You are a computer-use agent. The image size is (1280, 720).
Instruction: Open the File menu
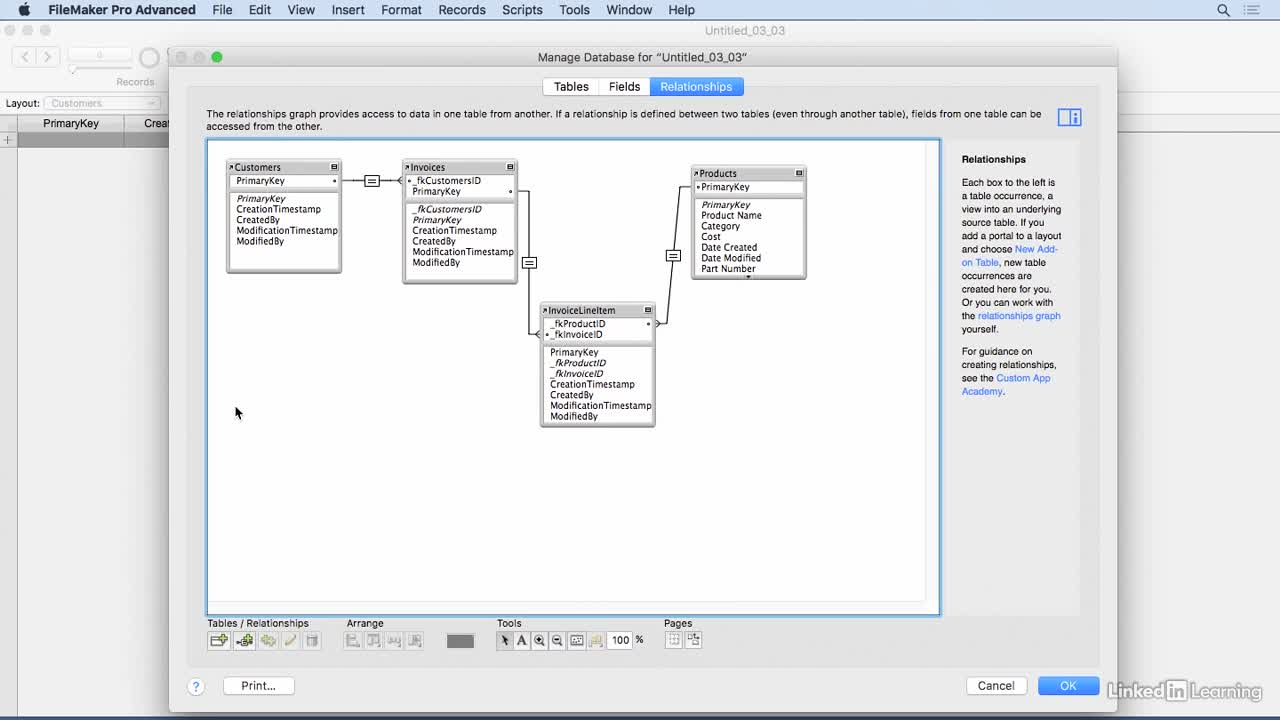tap(222, 10)
